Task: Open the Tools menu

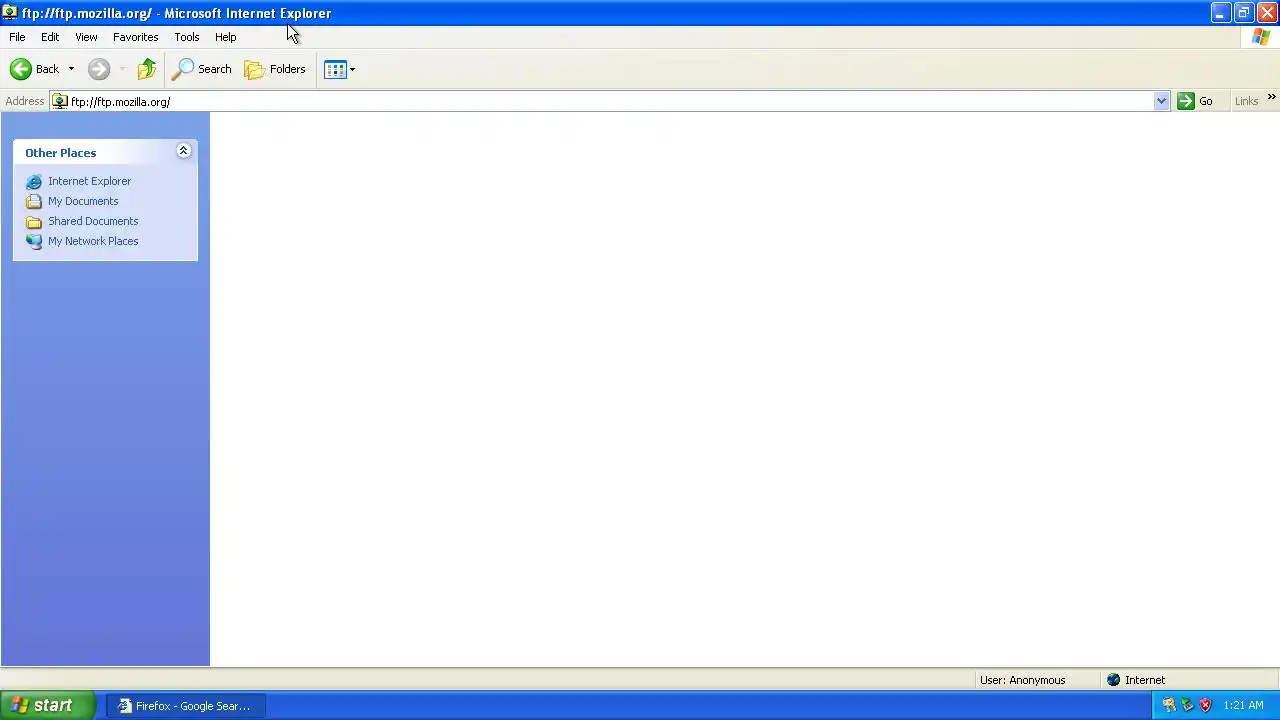Action: pos(187,37)
